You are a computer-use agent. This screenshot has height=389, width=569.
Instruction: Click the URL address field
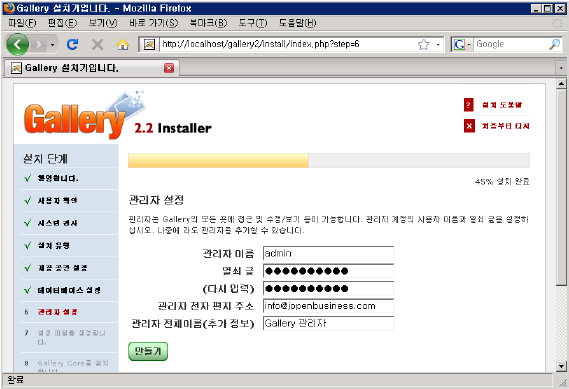point(287,44)
